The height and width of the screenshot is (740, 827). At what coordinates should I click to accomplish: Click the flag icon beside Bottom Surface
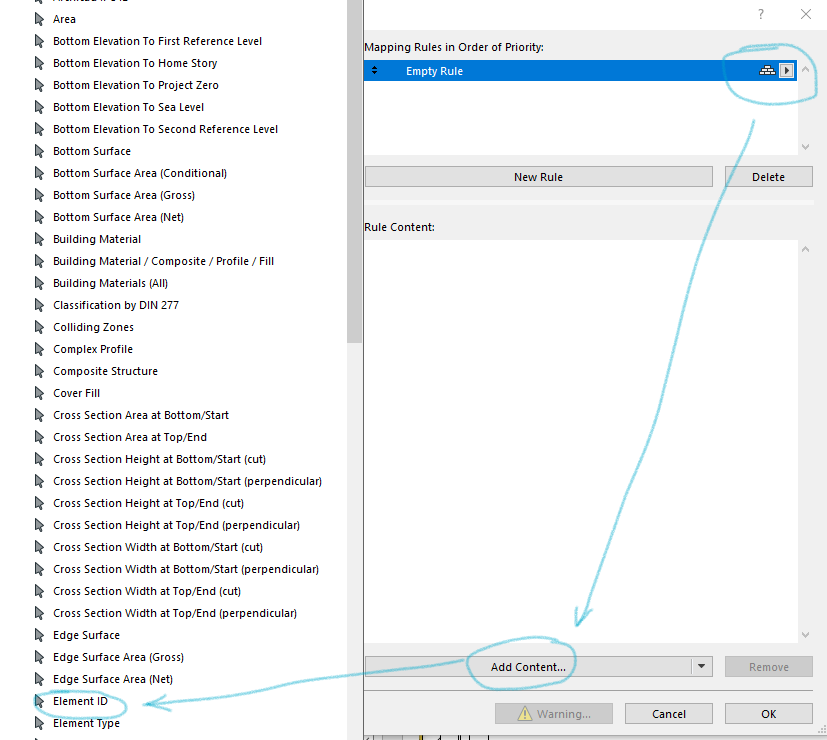pyautogui.click(x=36, y=151)
